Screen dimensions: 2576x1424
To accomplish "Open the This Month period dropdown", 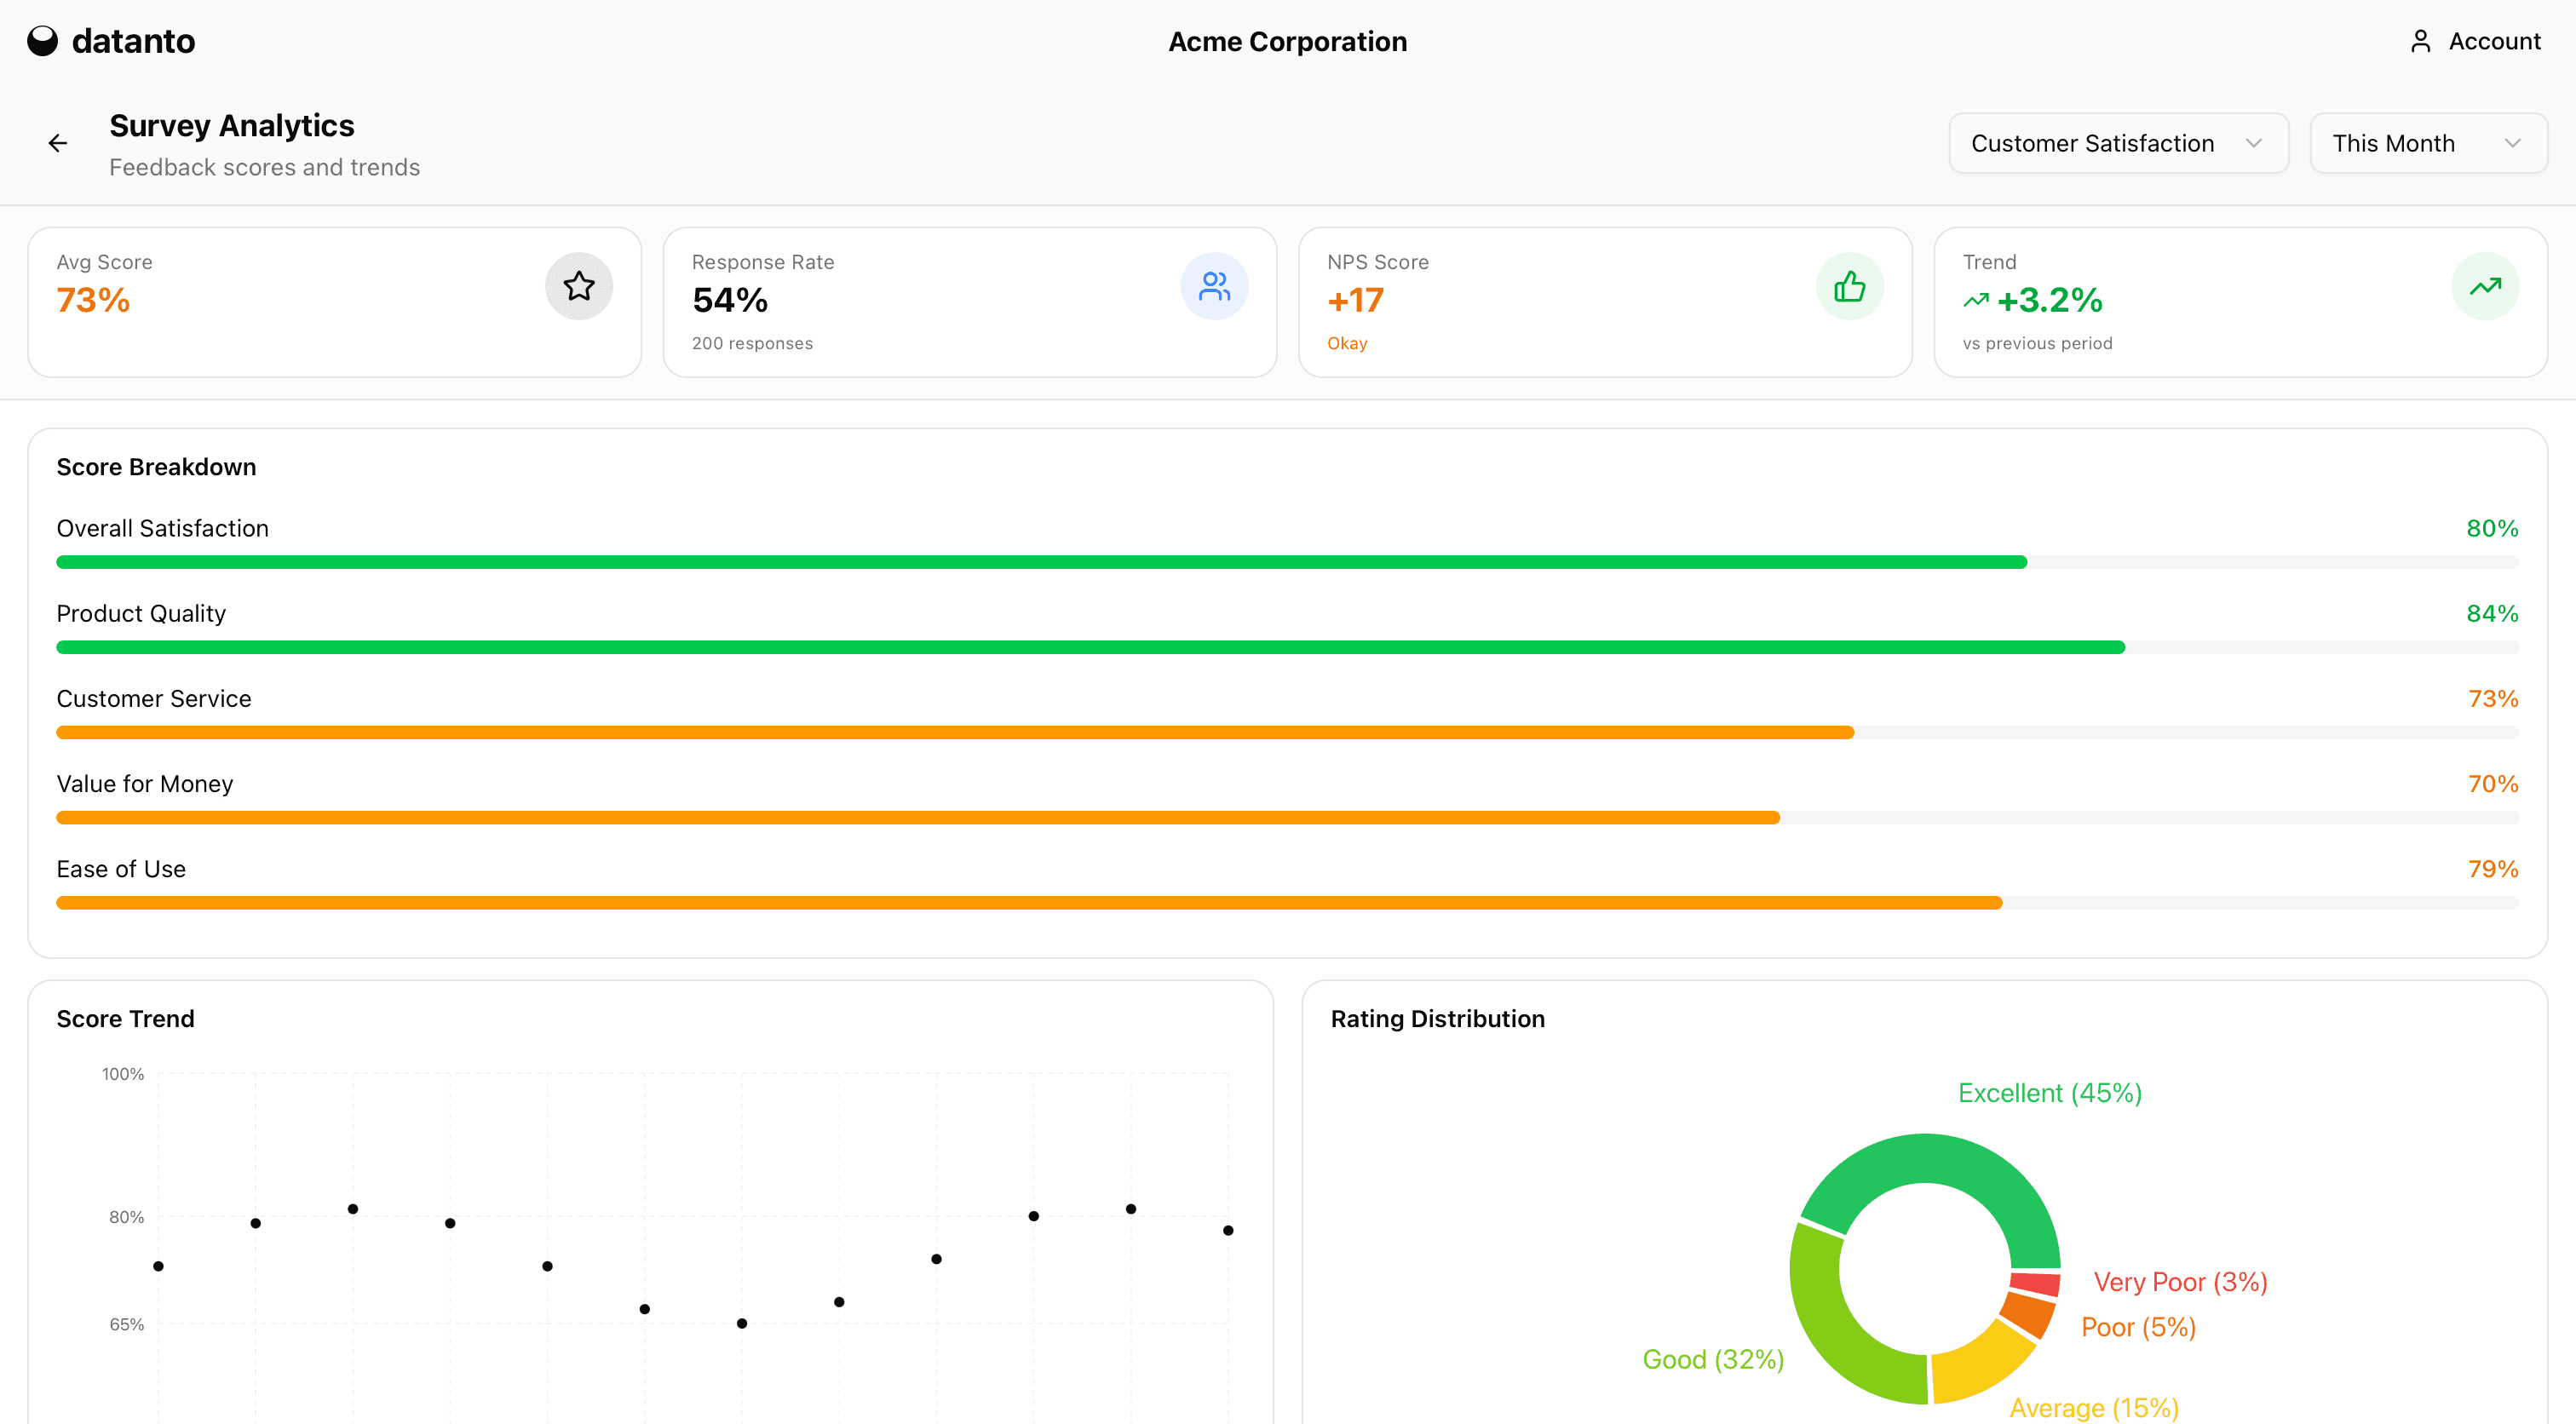I will pos(2427,144).
